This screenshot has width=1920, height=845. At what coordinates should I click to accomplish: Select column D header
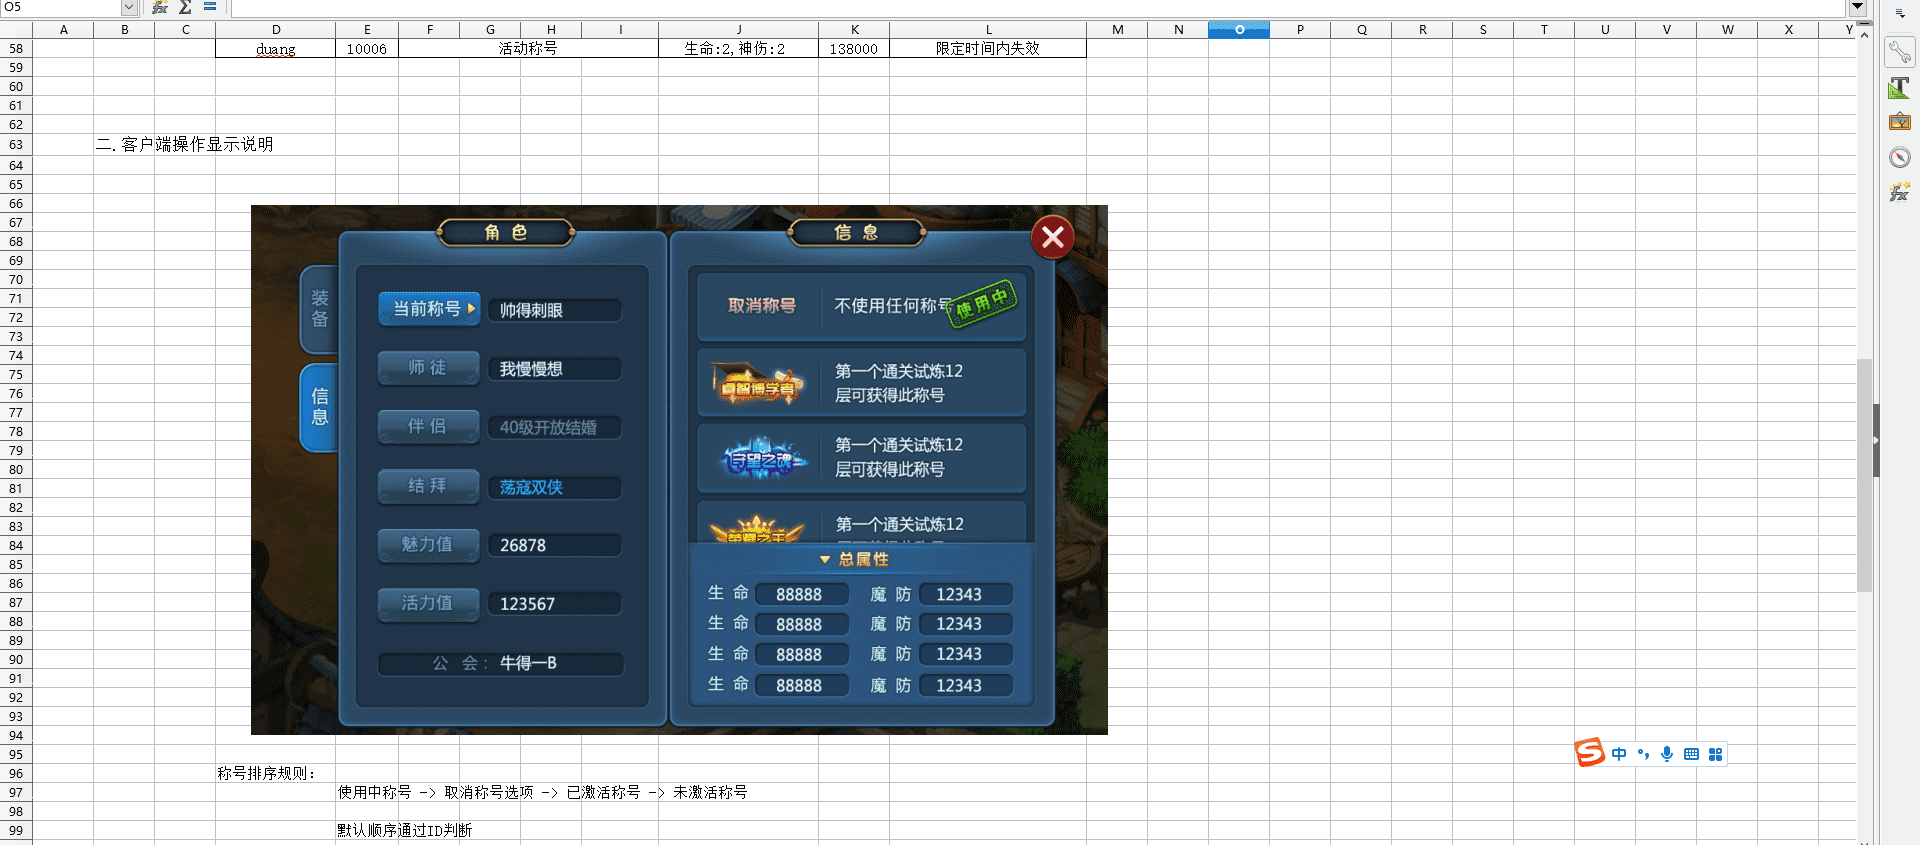276,30
